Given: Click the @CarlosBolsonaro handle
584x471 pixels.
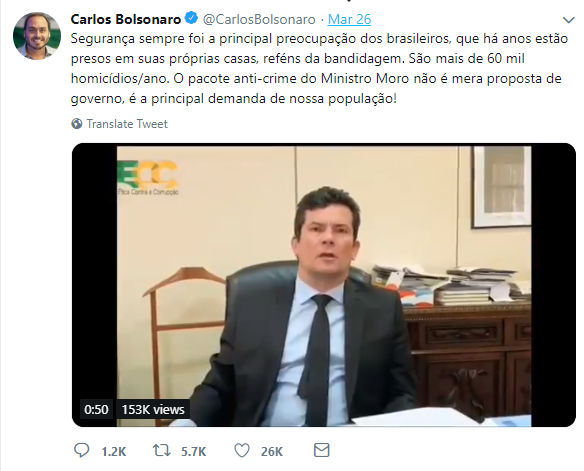Looking at the screenshot, I should (x=259, y=19).
